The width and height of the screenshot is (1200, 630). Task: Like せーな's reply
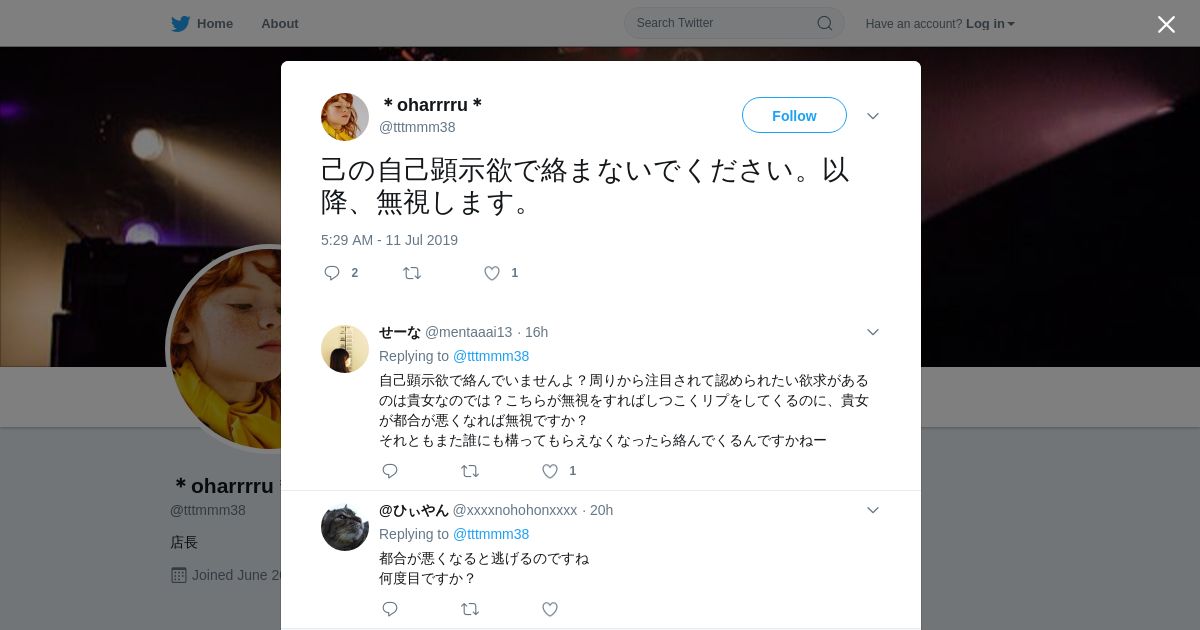(550, 471)
